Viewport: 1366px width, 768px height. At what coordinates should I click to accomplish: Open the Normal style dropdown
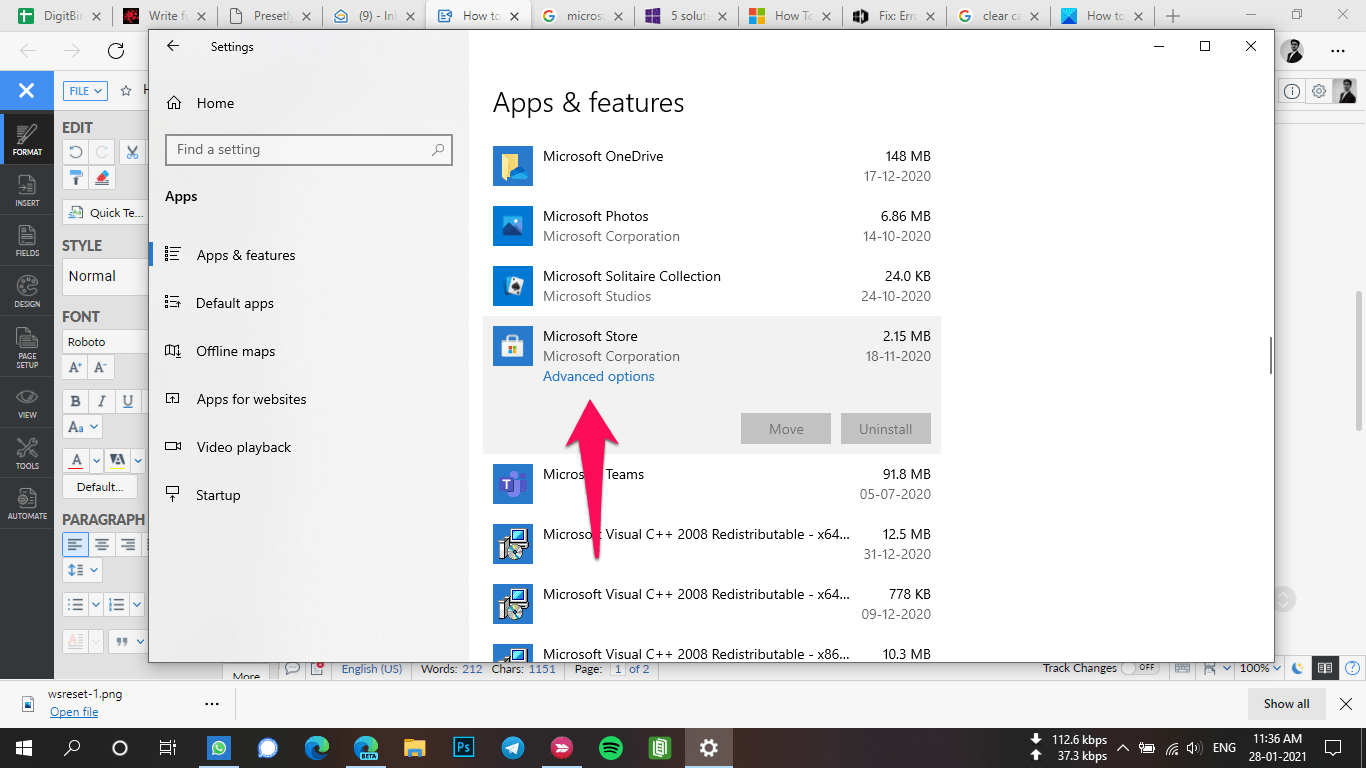105,276
